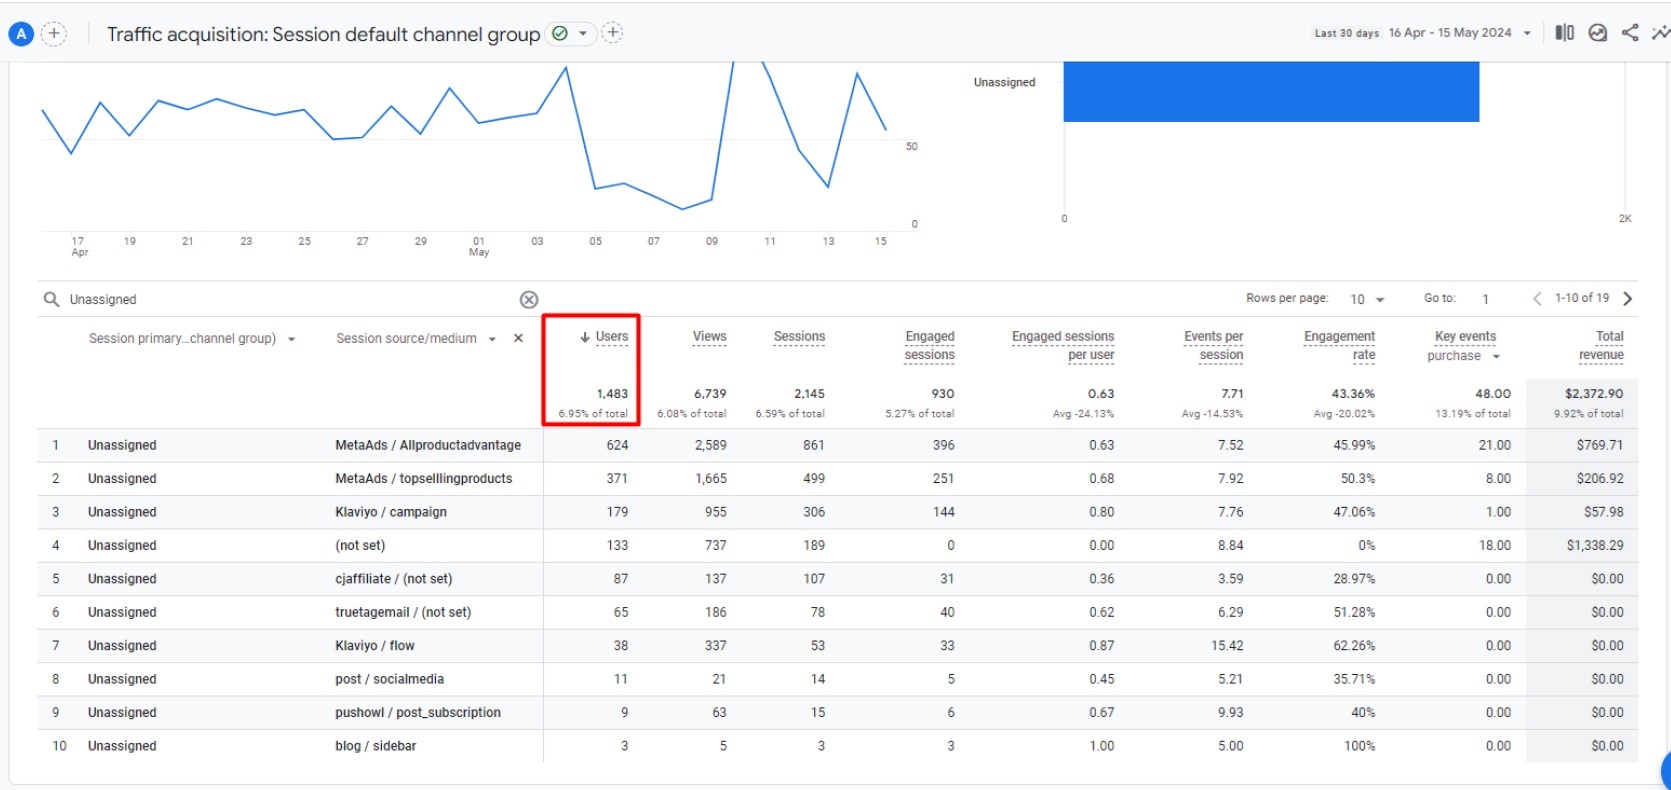Select the "MetaAds / Allproductadvantage" cell
Viewport: 1671px width, 790px height.
428,445
